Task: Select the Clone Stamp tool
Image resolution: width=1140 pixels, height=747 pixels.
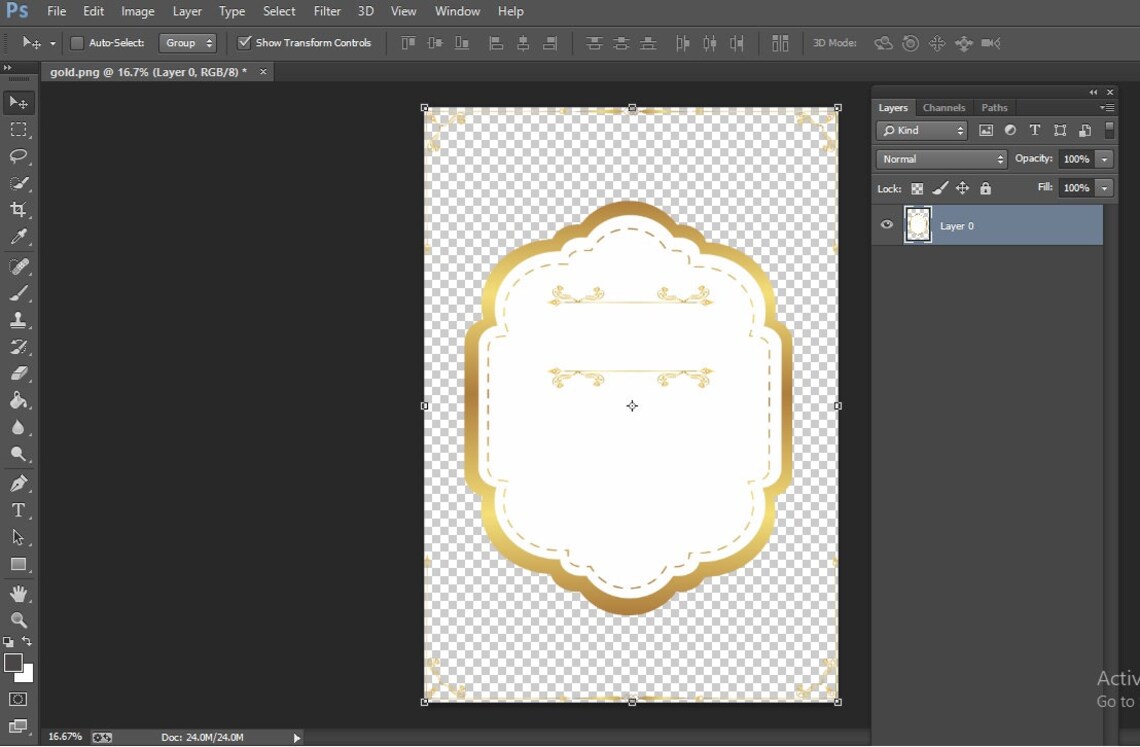Action: tap(20, 320)
